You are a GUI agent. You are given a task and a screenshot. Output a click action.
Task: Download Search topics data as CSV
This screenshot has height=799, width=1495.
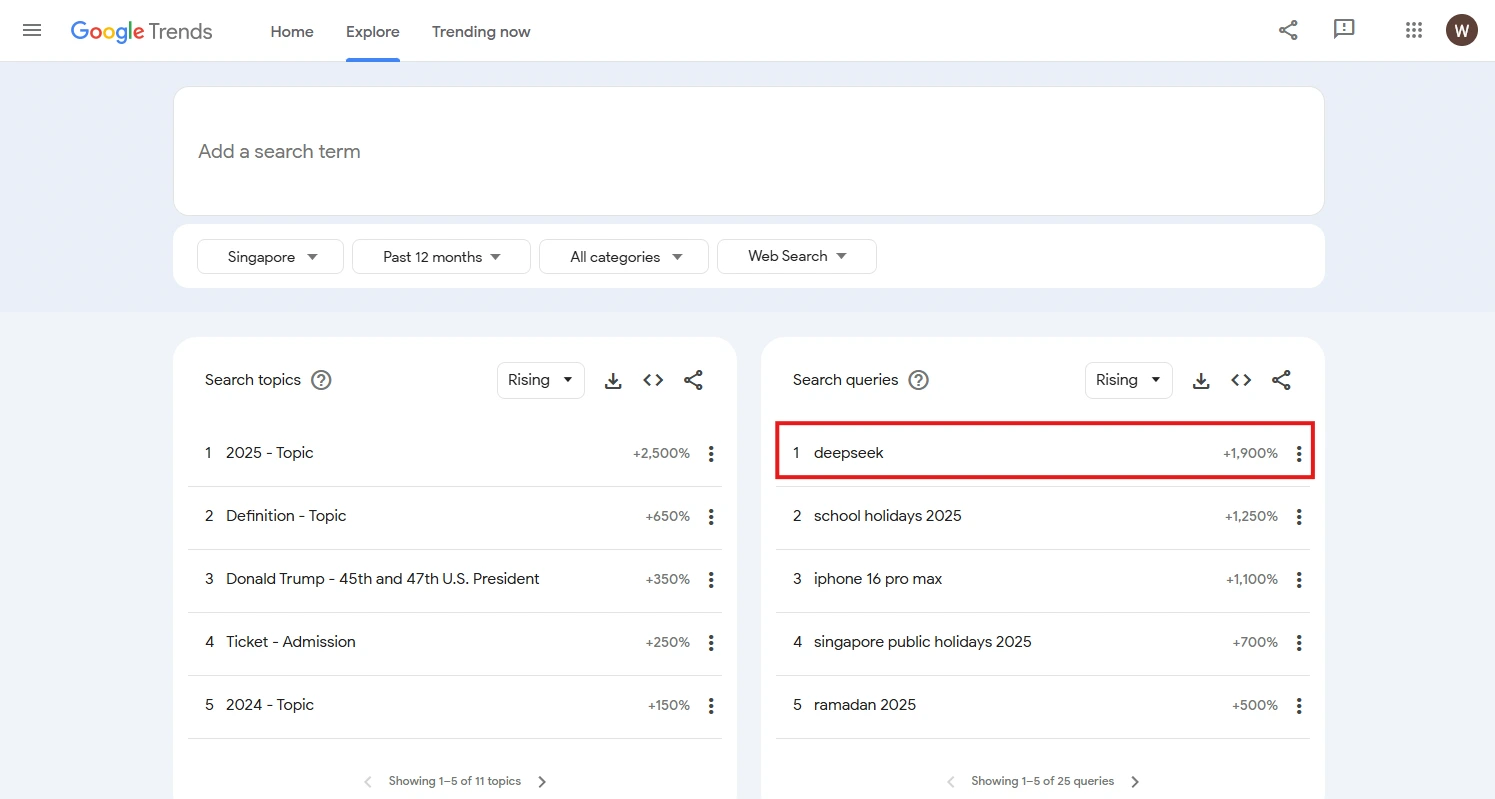[x=613, y=380]
